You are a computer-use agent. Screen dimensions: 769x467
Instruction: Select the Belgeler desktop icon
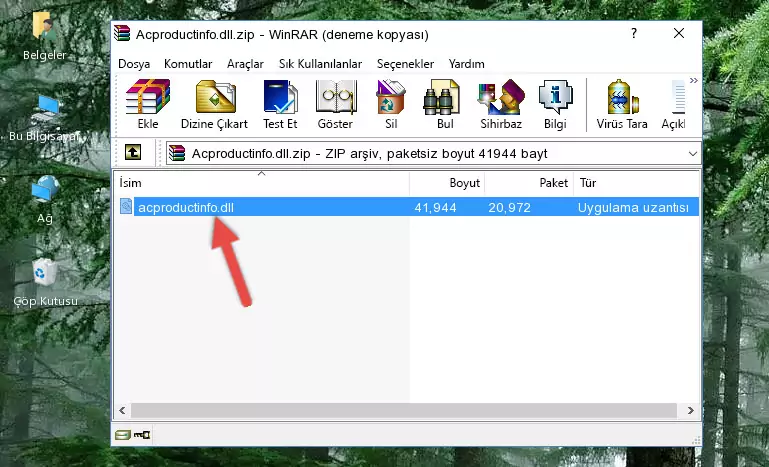[x=45, y=36]
